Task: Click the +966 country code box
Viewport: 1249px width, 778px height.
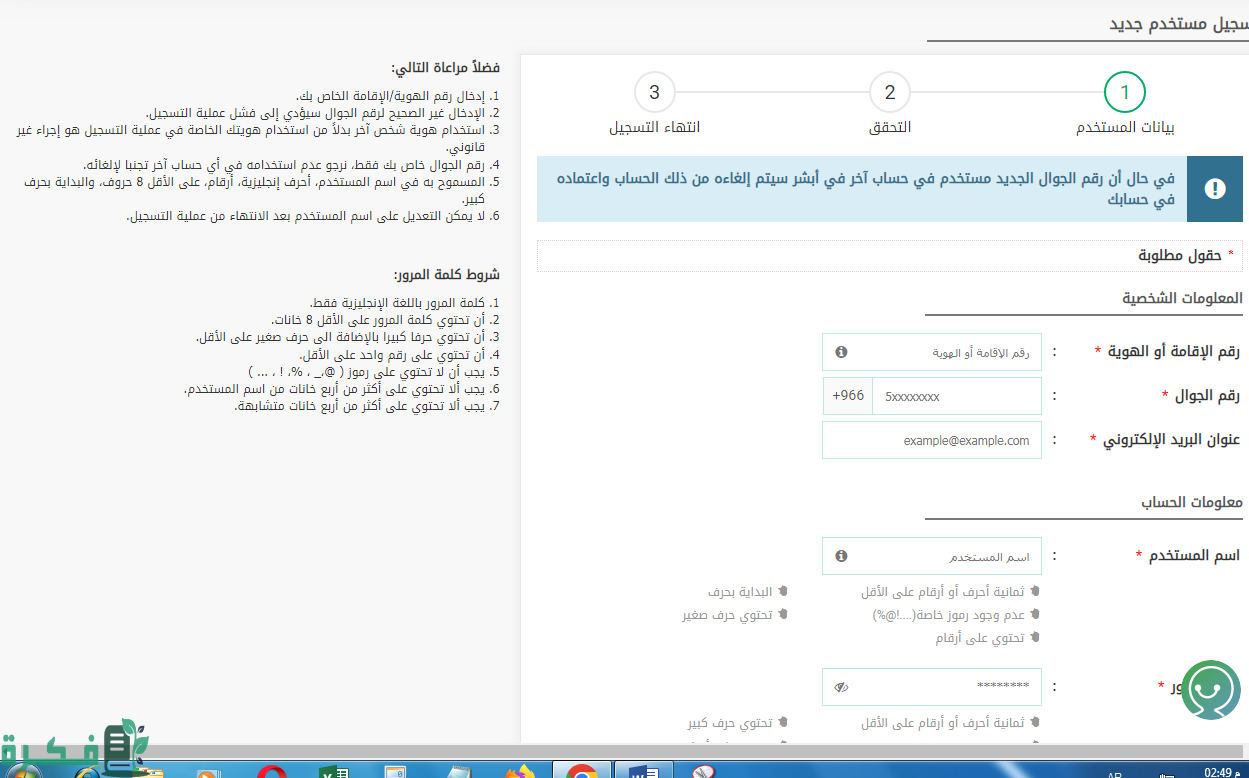Action: [848, 396]
